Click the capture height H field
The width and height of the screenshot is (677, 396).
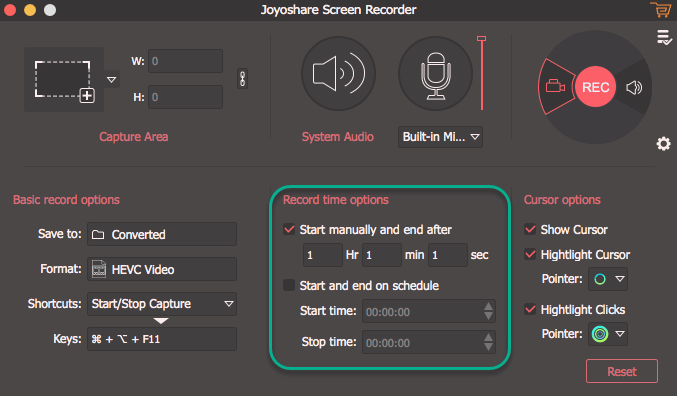click(186, 97)
